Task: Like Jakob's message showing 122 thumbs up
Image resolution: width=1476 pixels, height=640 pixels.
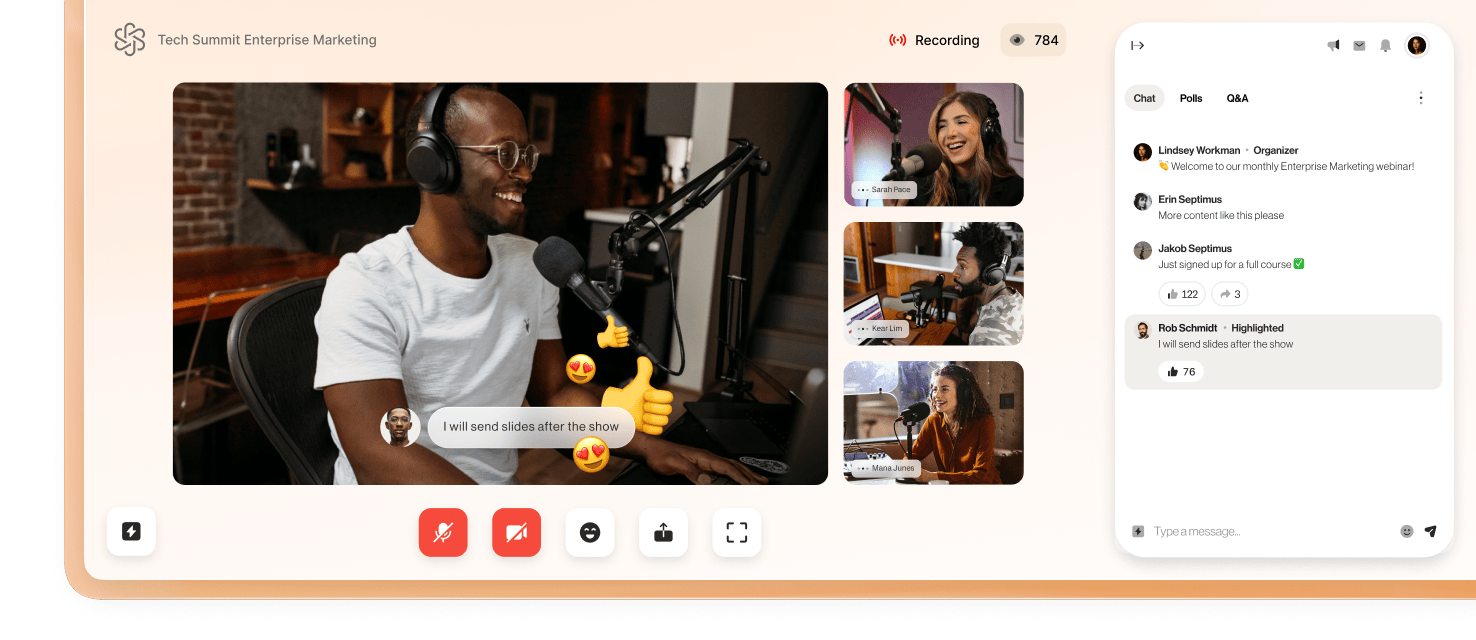Action: coord(1181,294)
